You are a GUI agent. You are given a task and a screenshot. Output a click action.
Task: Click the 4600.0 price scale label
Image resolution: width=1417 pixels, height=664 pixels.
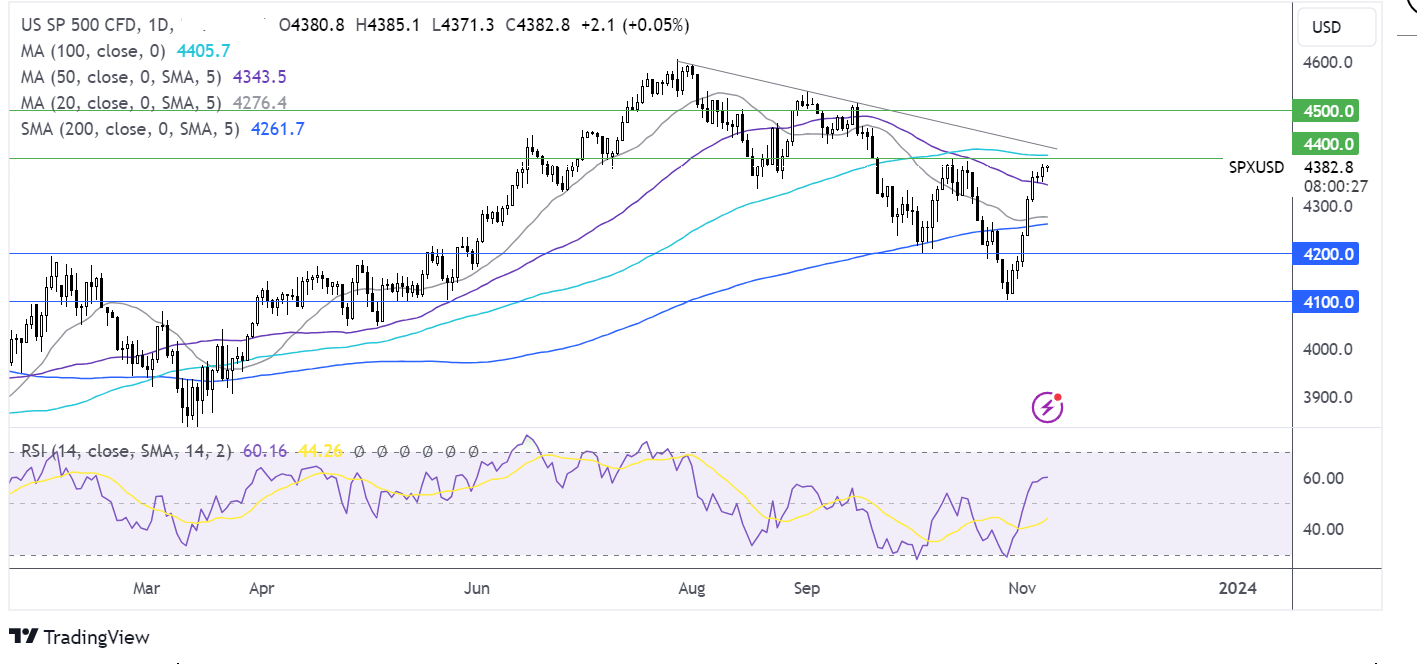click(x=1329, y=62)
